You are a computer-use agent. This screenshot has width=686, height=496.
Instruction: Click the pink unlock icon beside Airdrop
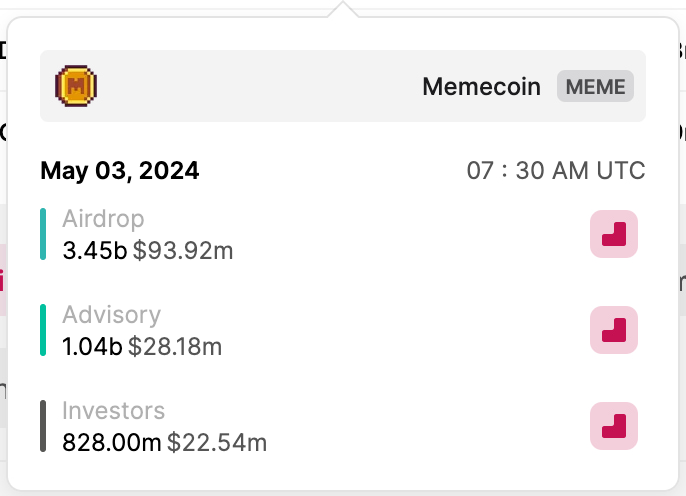coord(614,234)
